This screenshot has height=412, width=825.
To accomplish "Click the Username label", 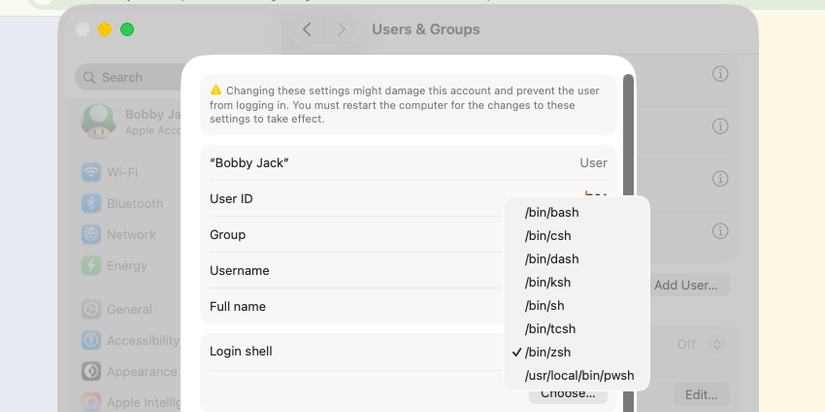I will point(239,270).
